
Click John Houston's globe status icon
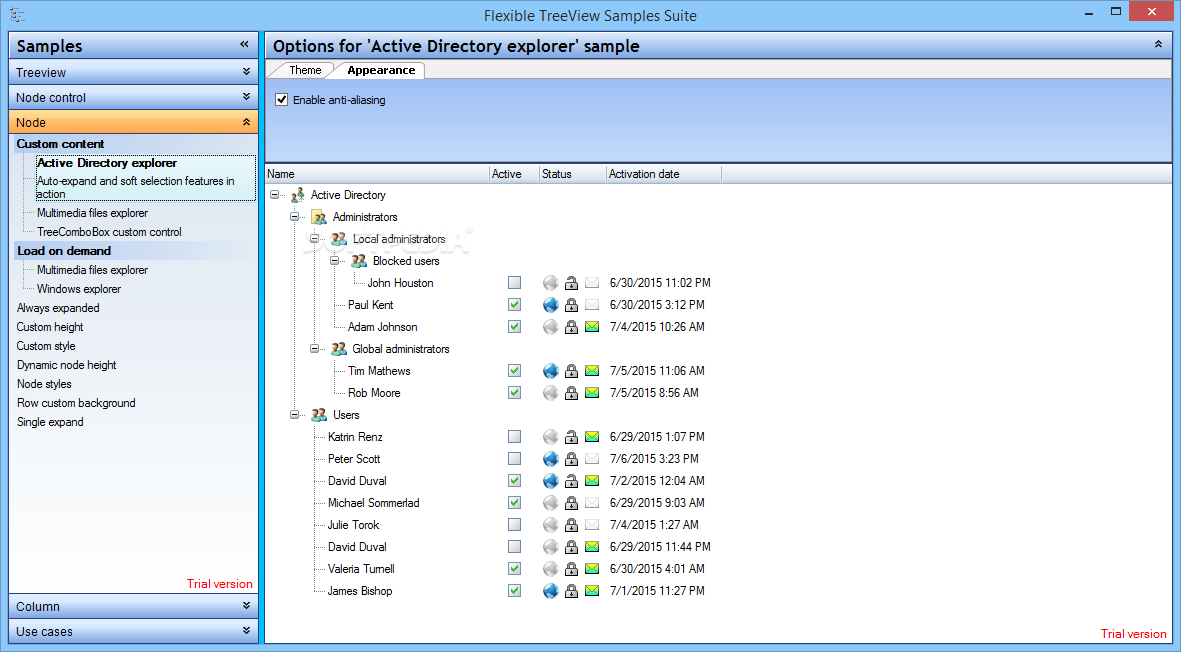coord(551,283)
